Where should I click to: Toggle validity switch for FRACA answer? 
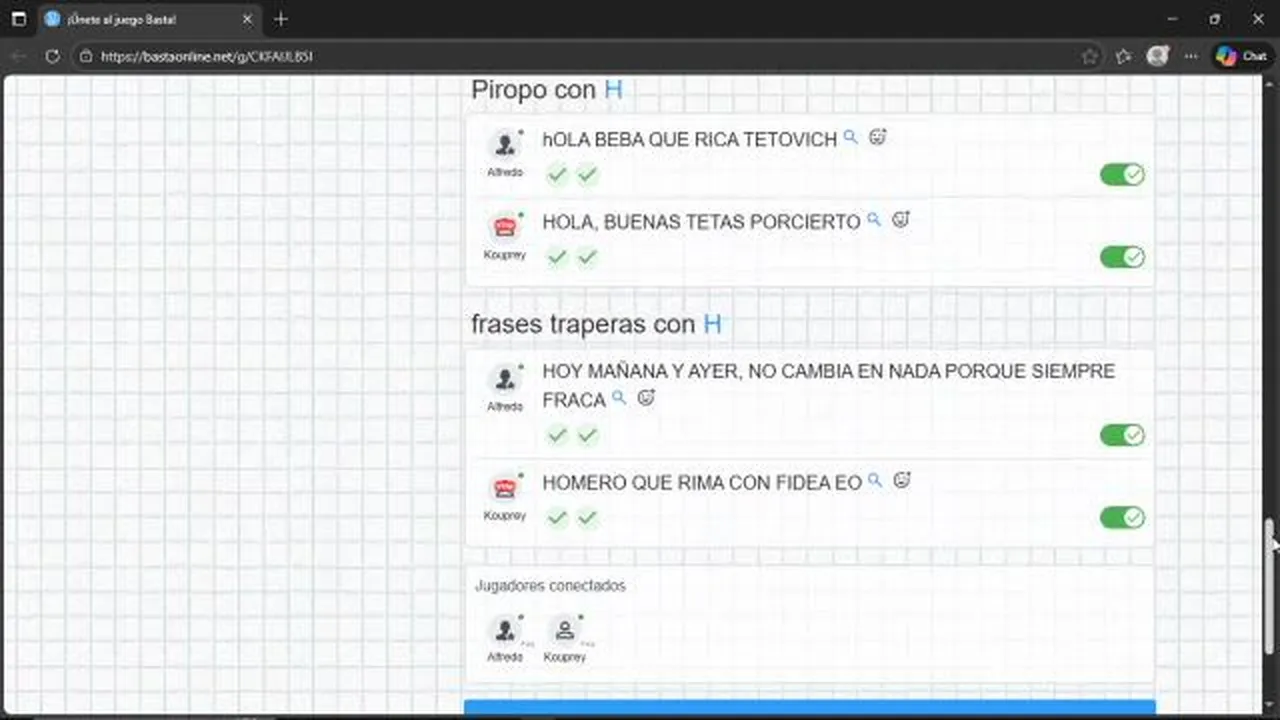coord(1122,435)
